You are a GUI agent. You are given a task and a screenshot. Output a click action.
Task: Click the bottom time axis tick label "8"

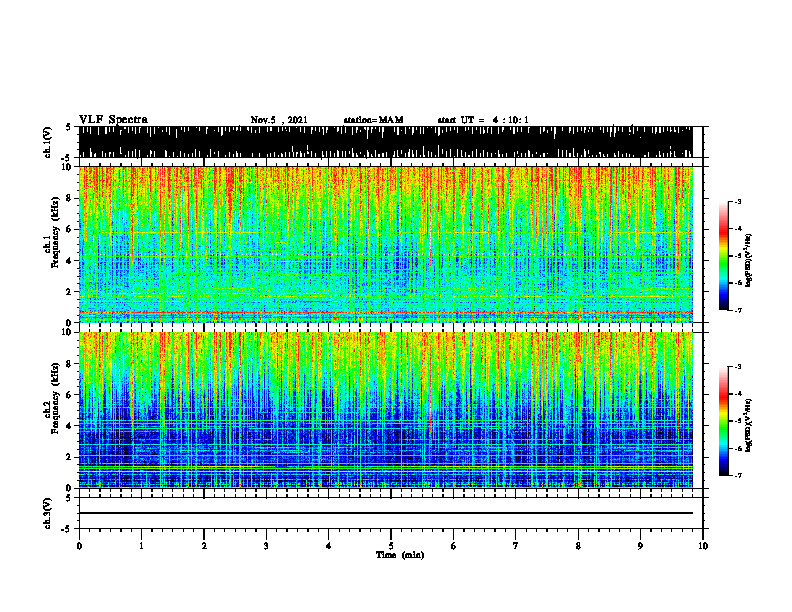pos(578,546)
